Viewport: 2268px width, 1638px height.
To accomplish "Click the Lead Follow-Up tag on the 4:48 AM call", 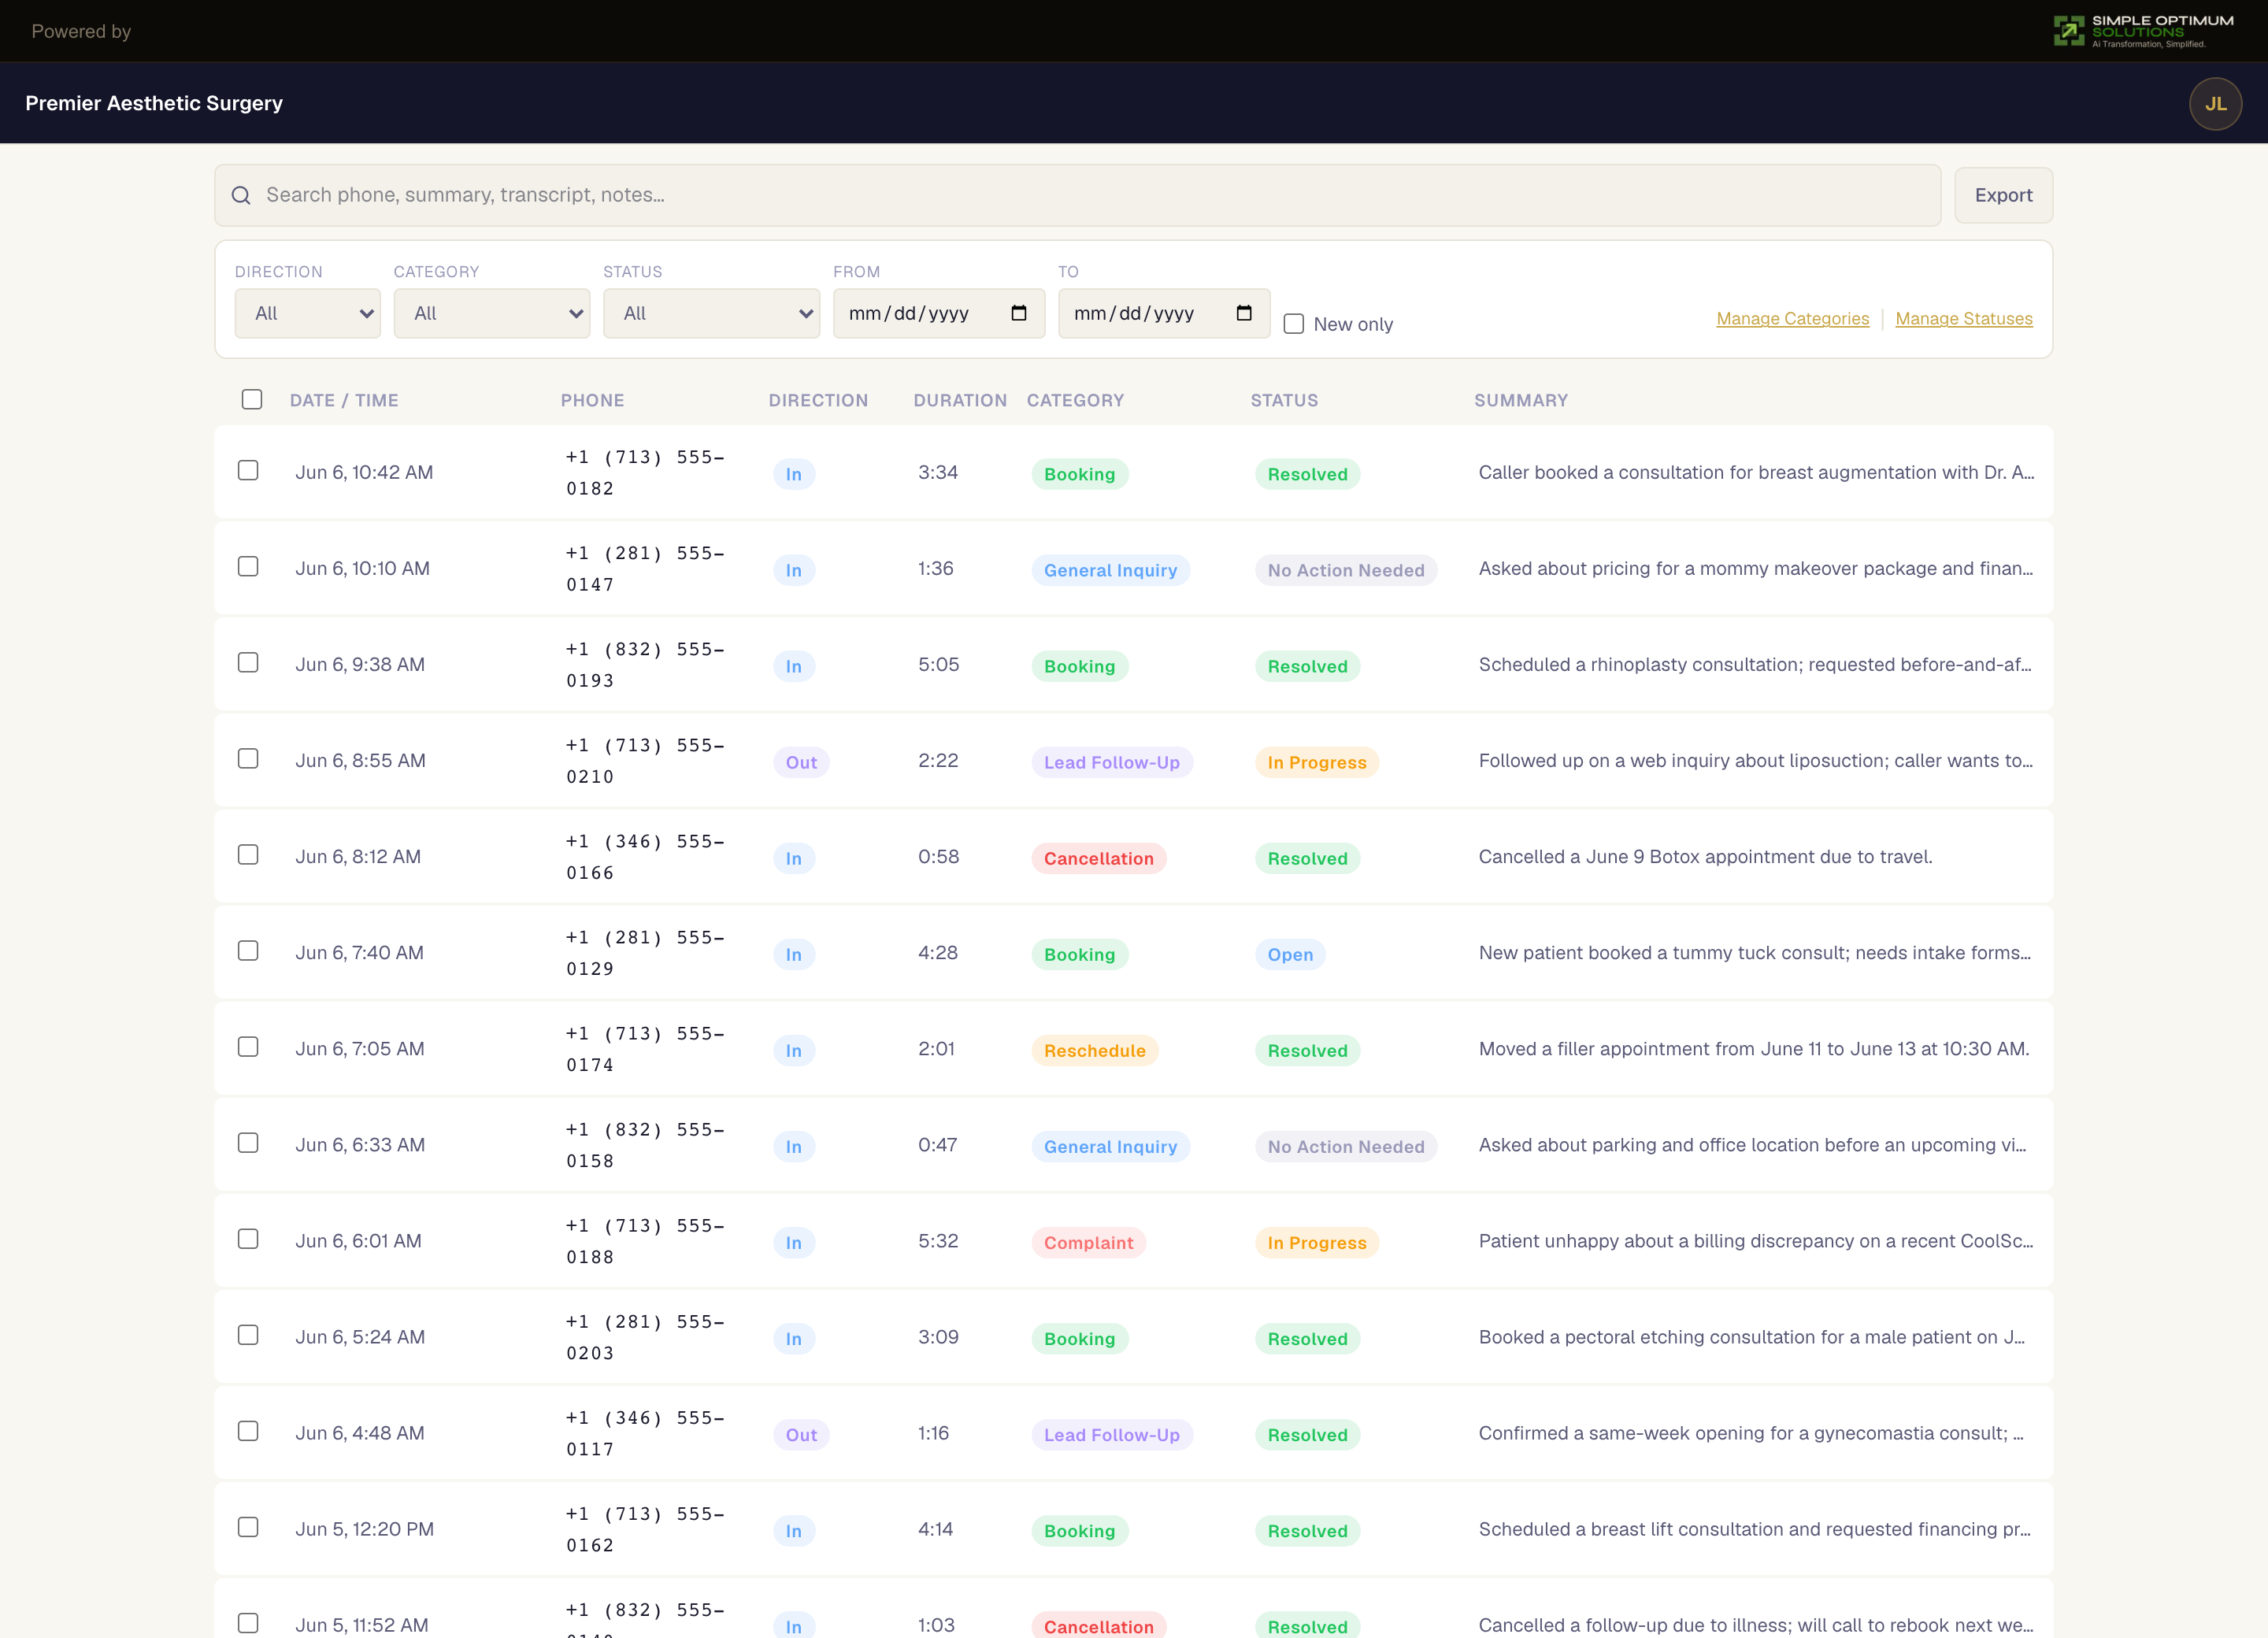I will pos(1111,1435).
